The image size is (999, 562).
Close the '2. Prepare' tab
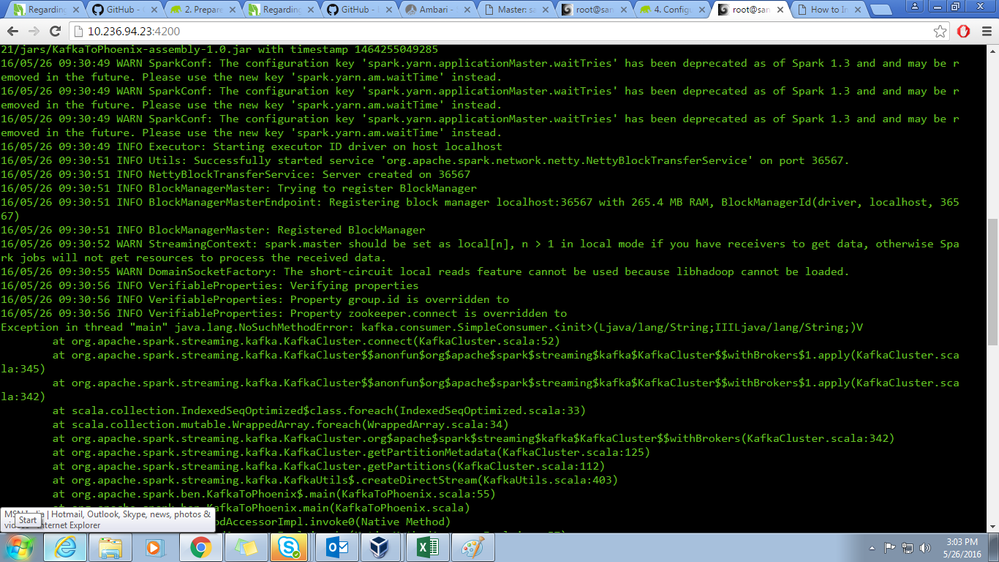coord(232,10)
